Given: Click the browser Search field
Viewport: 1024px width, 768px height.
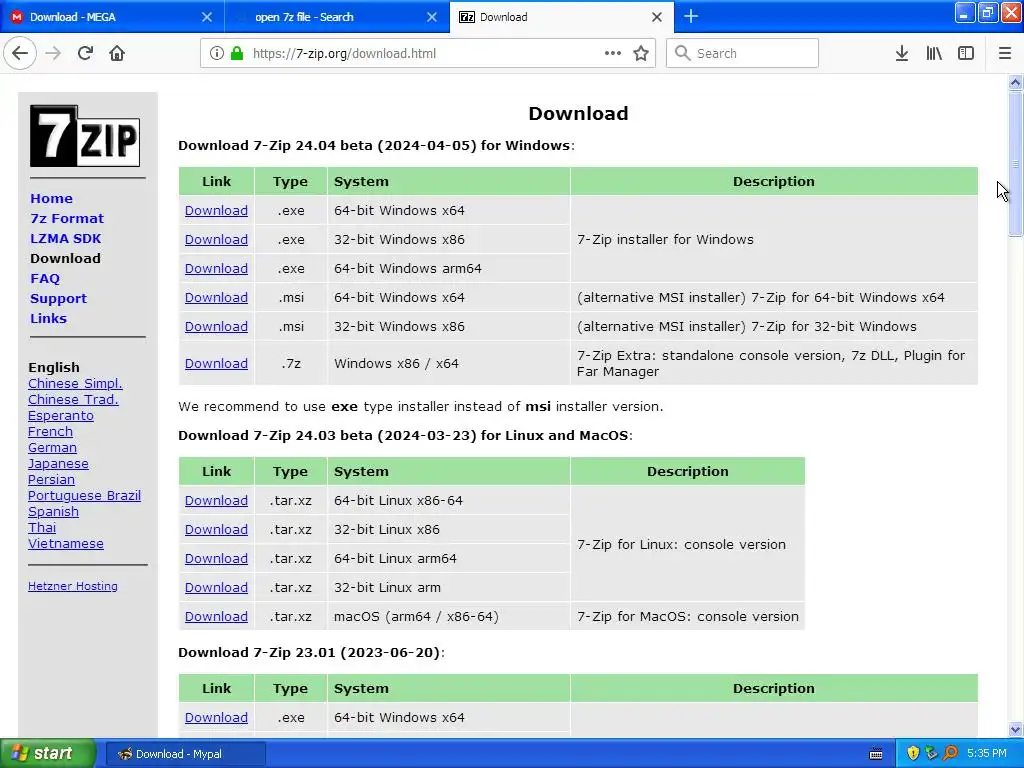Looking at the screenshot, I should tap(743, 54).
